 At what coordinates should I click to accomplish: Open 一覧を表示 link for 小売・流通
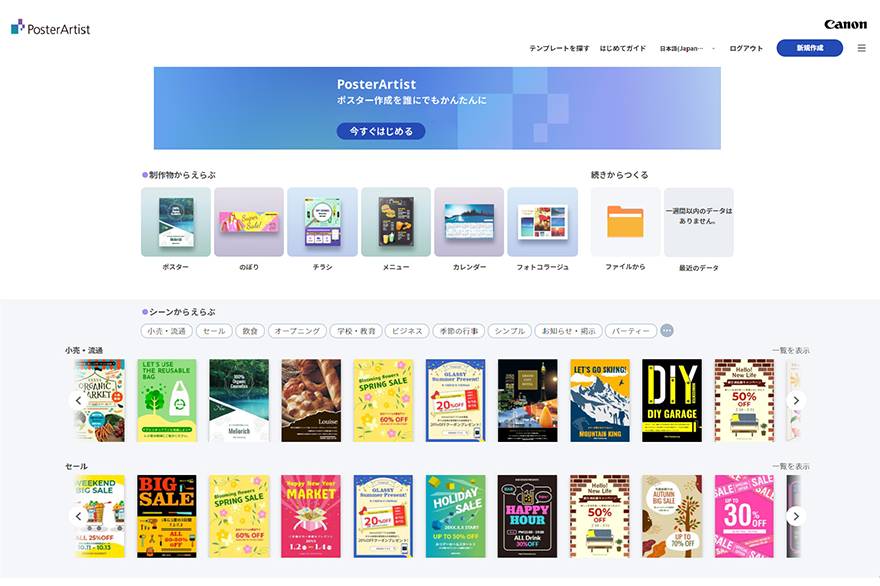pyautogui.click(x=790, y=351)
